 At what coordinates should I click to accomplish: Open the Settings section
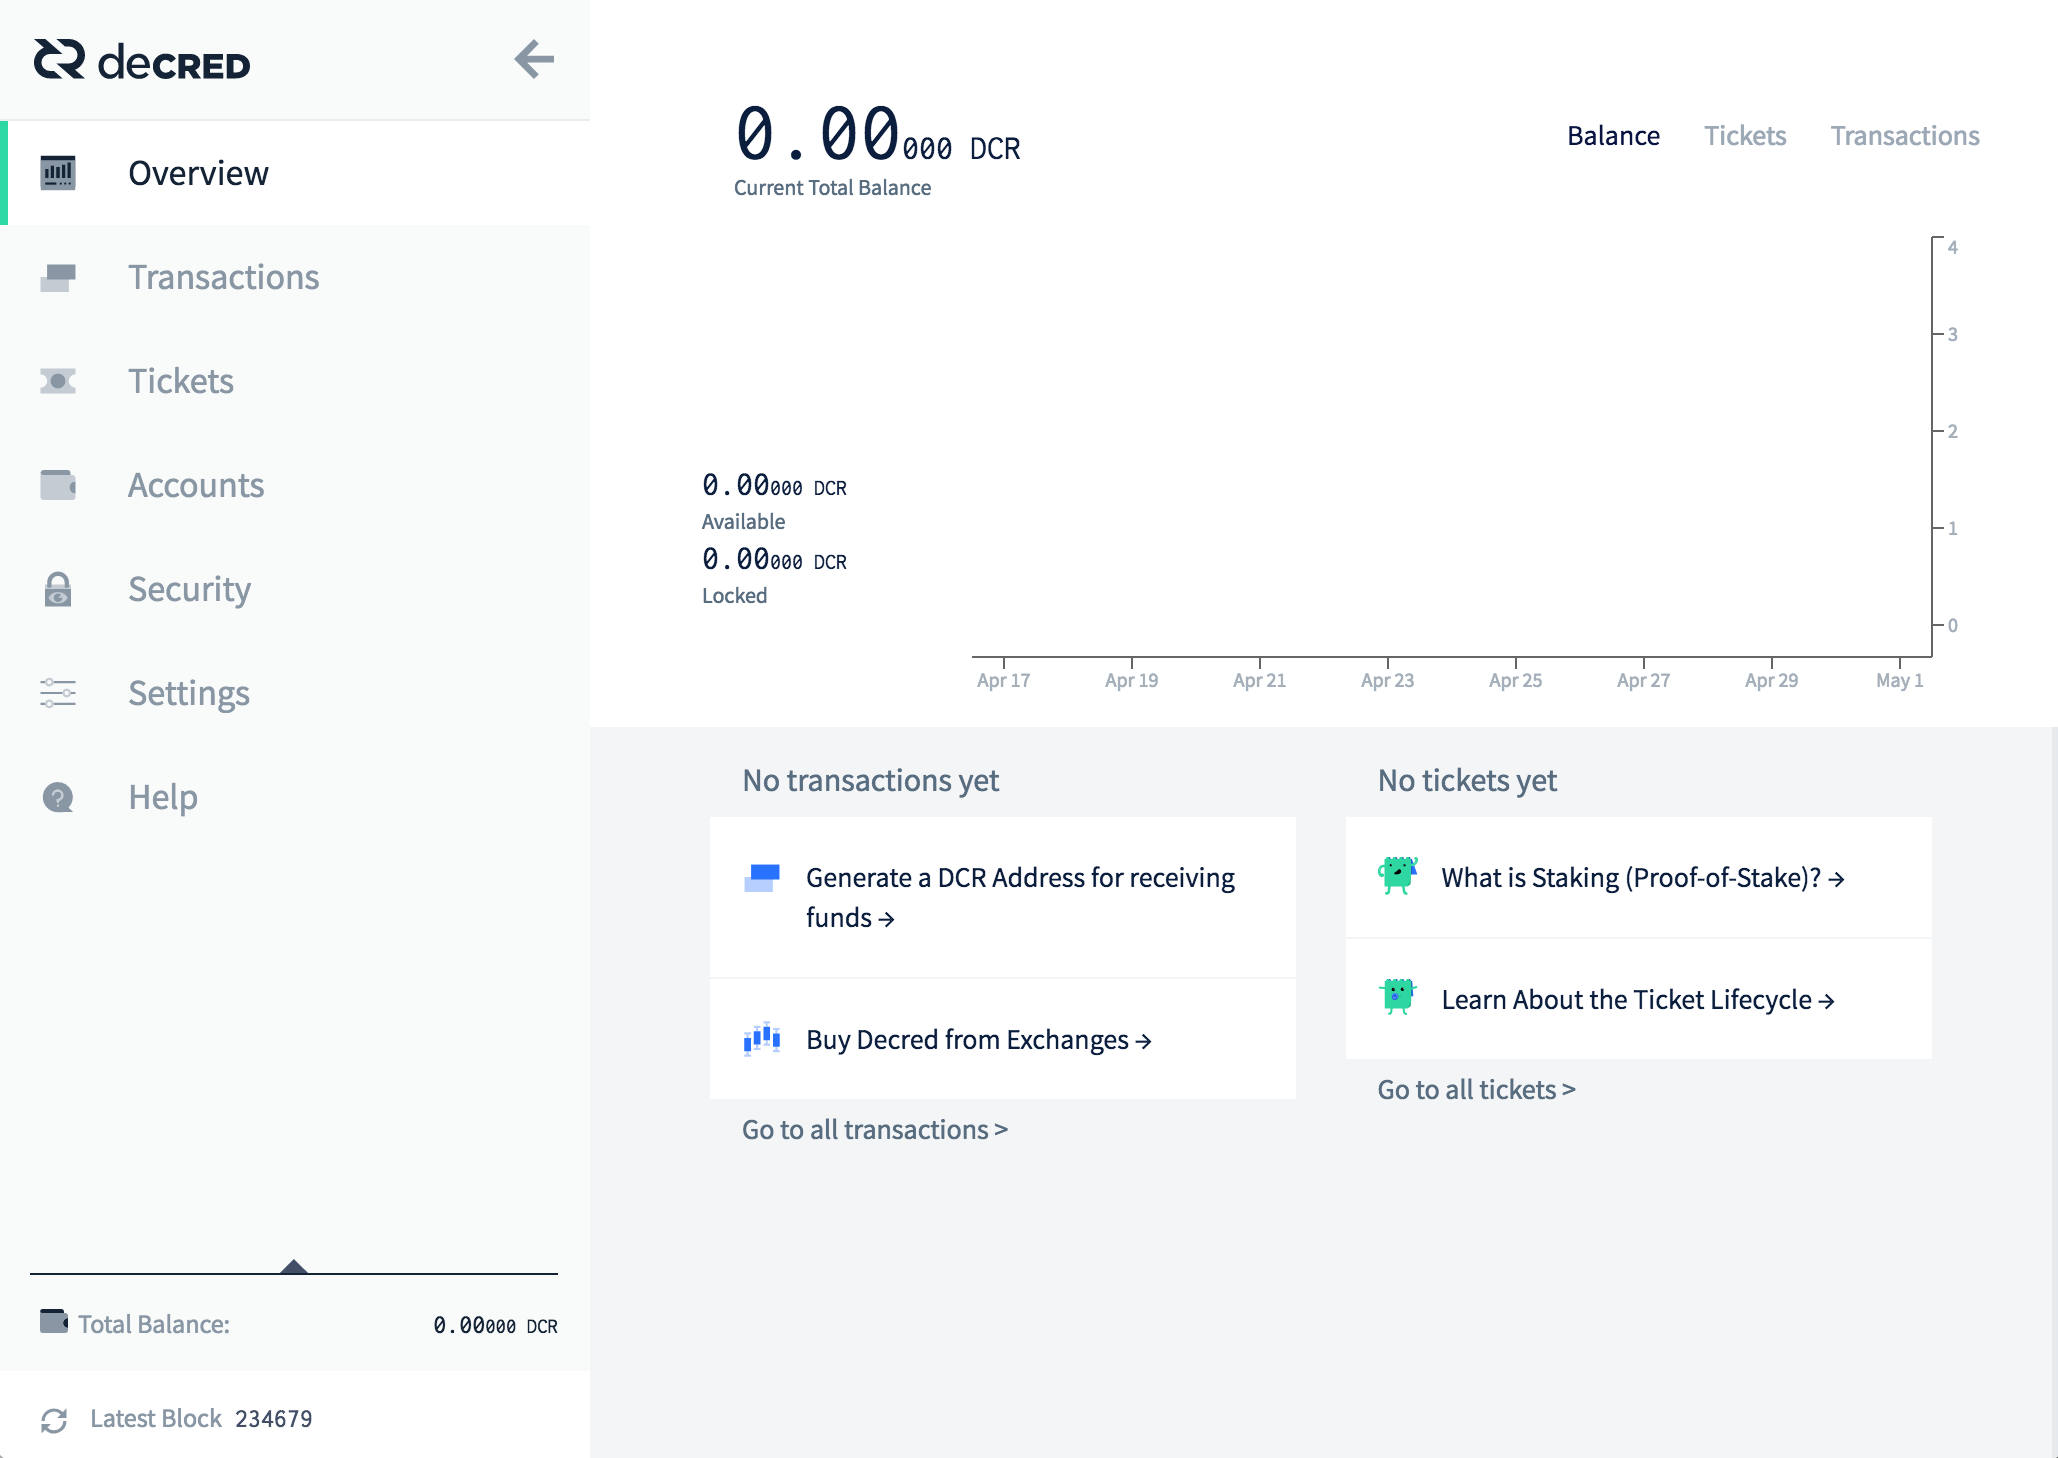pos(295,693)
